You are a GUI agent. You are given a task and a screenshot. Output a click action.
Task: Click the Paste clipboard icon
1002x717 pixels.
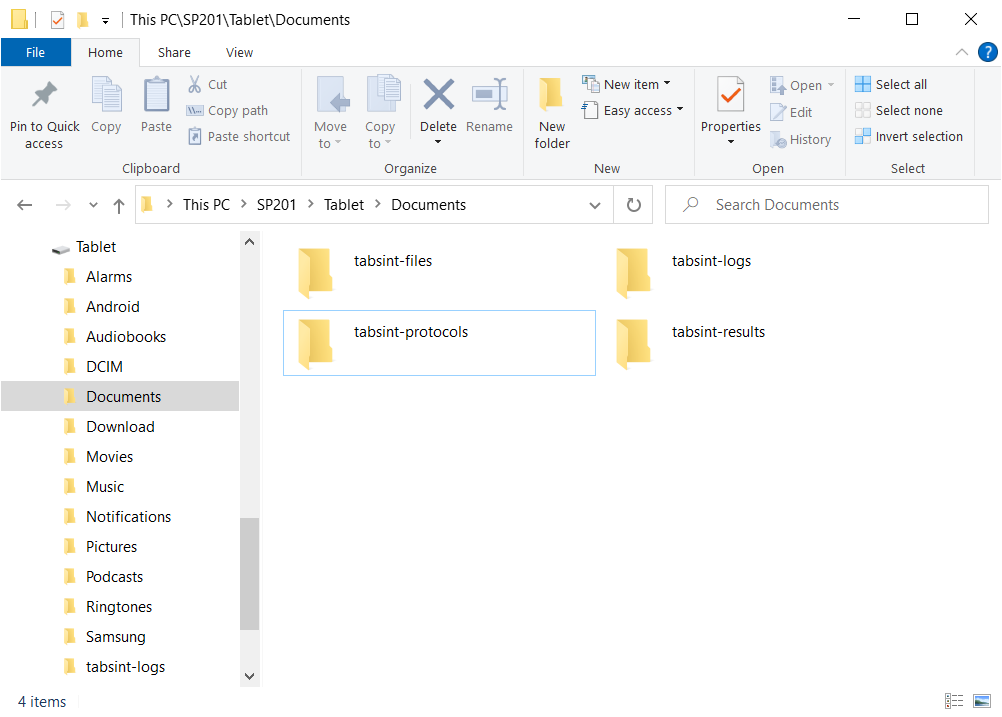[x=156, y=96]
